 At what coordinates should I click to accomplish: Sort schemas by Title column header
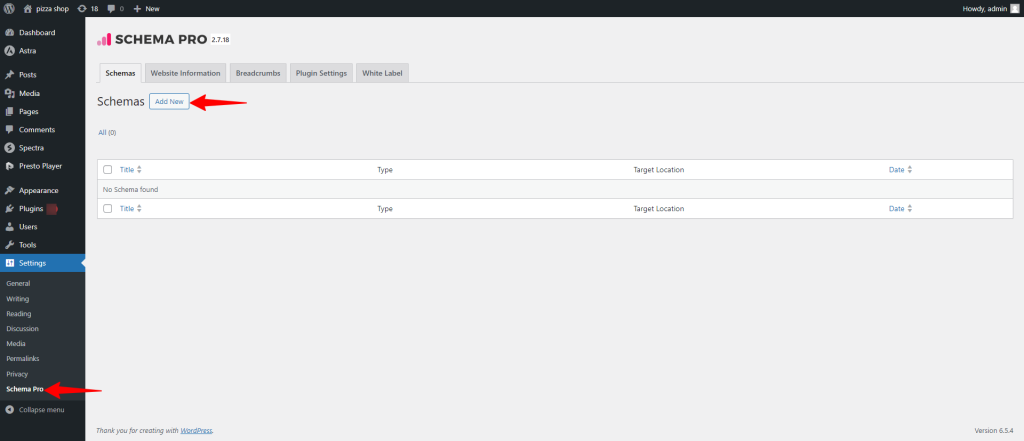click(x=127, y=170)
